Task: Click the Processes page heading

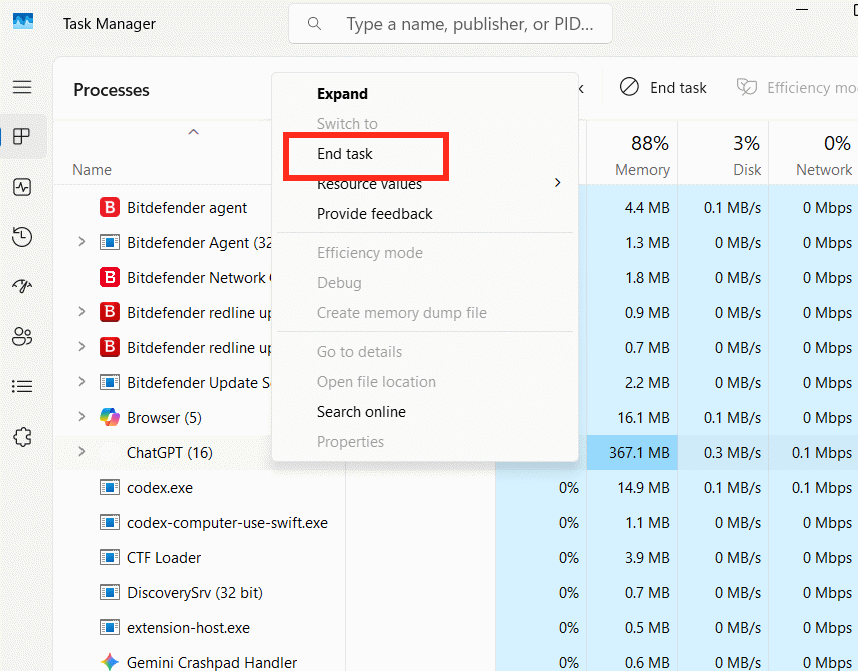Action: pos(111,90)
